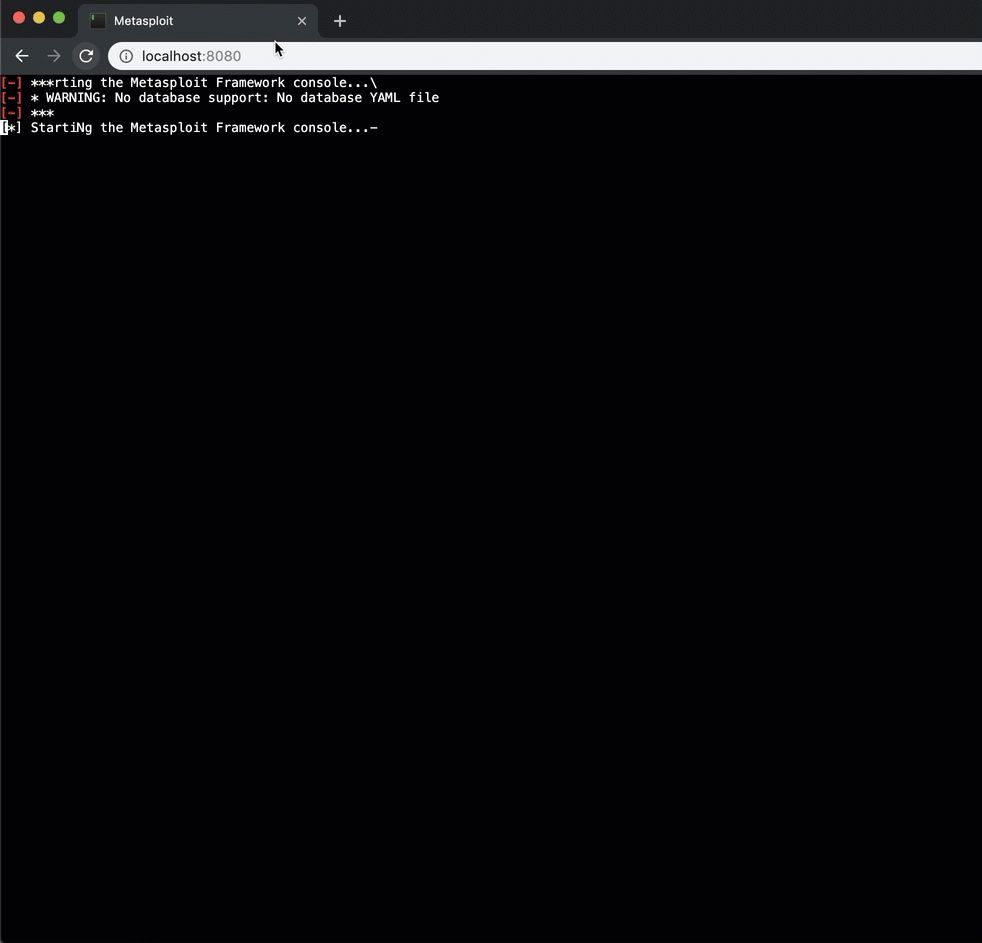Close the Metasploit tab
This screenshot has width=982, height=943.
(x=302, y=21)
